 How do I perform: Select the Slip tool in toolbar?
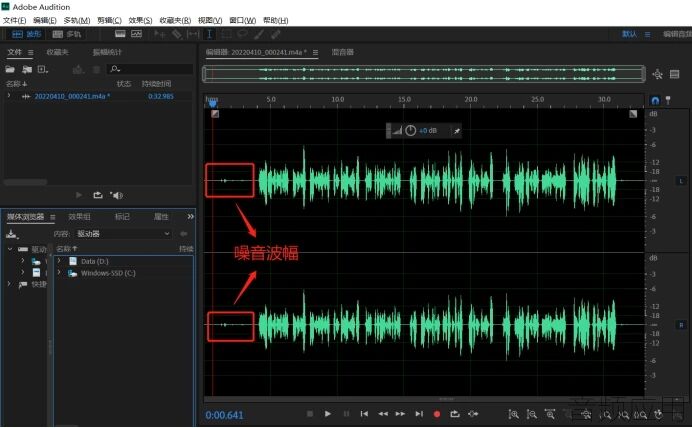click(x=193, y=34)
